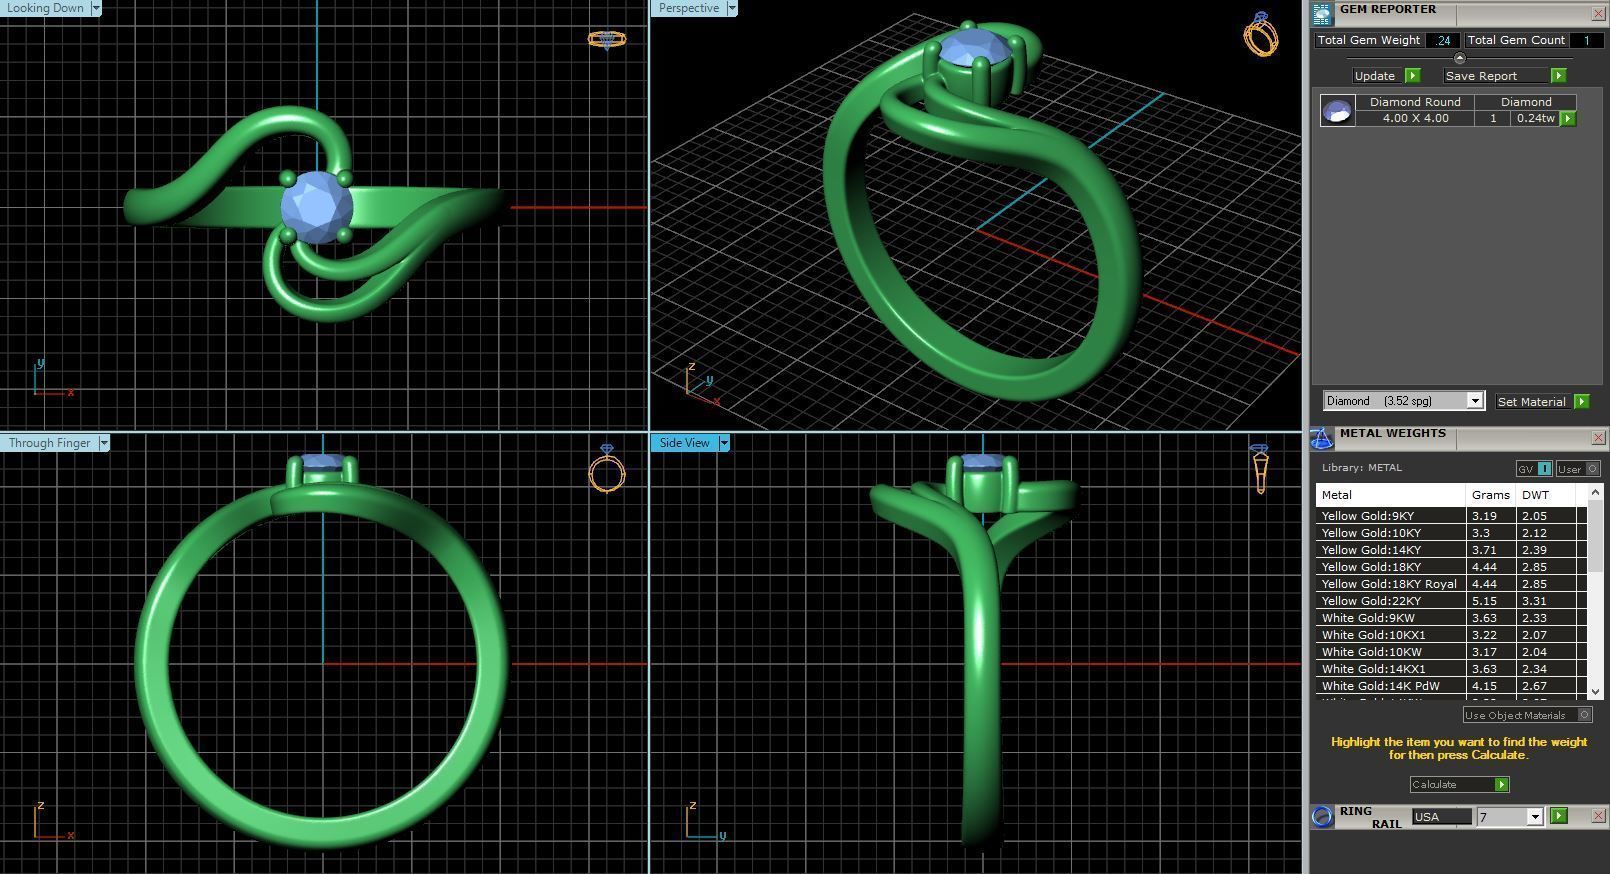The height and width of the screenshot is (874, 1610).
Task: Open the ring size 7 dropdown
Action: [x=1534, y=817]
